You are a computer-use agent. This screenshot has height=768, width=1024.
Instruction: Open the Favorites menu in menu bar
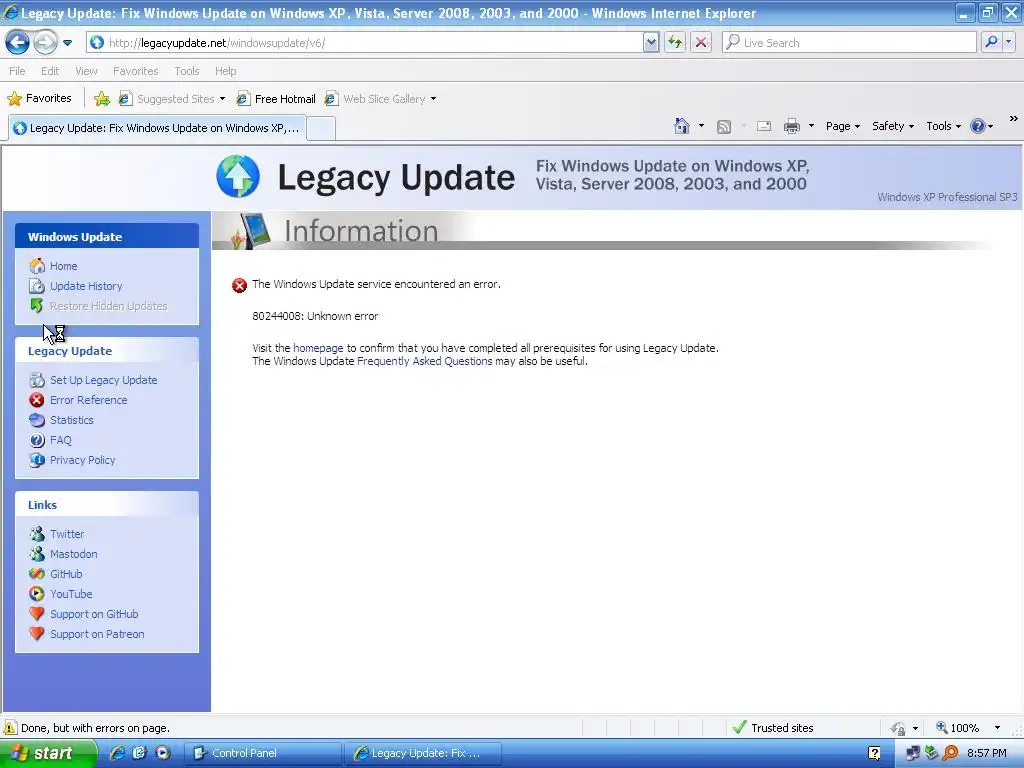pyautogui.click(x=135, y=71)
